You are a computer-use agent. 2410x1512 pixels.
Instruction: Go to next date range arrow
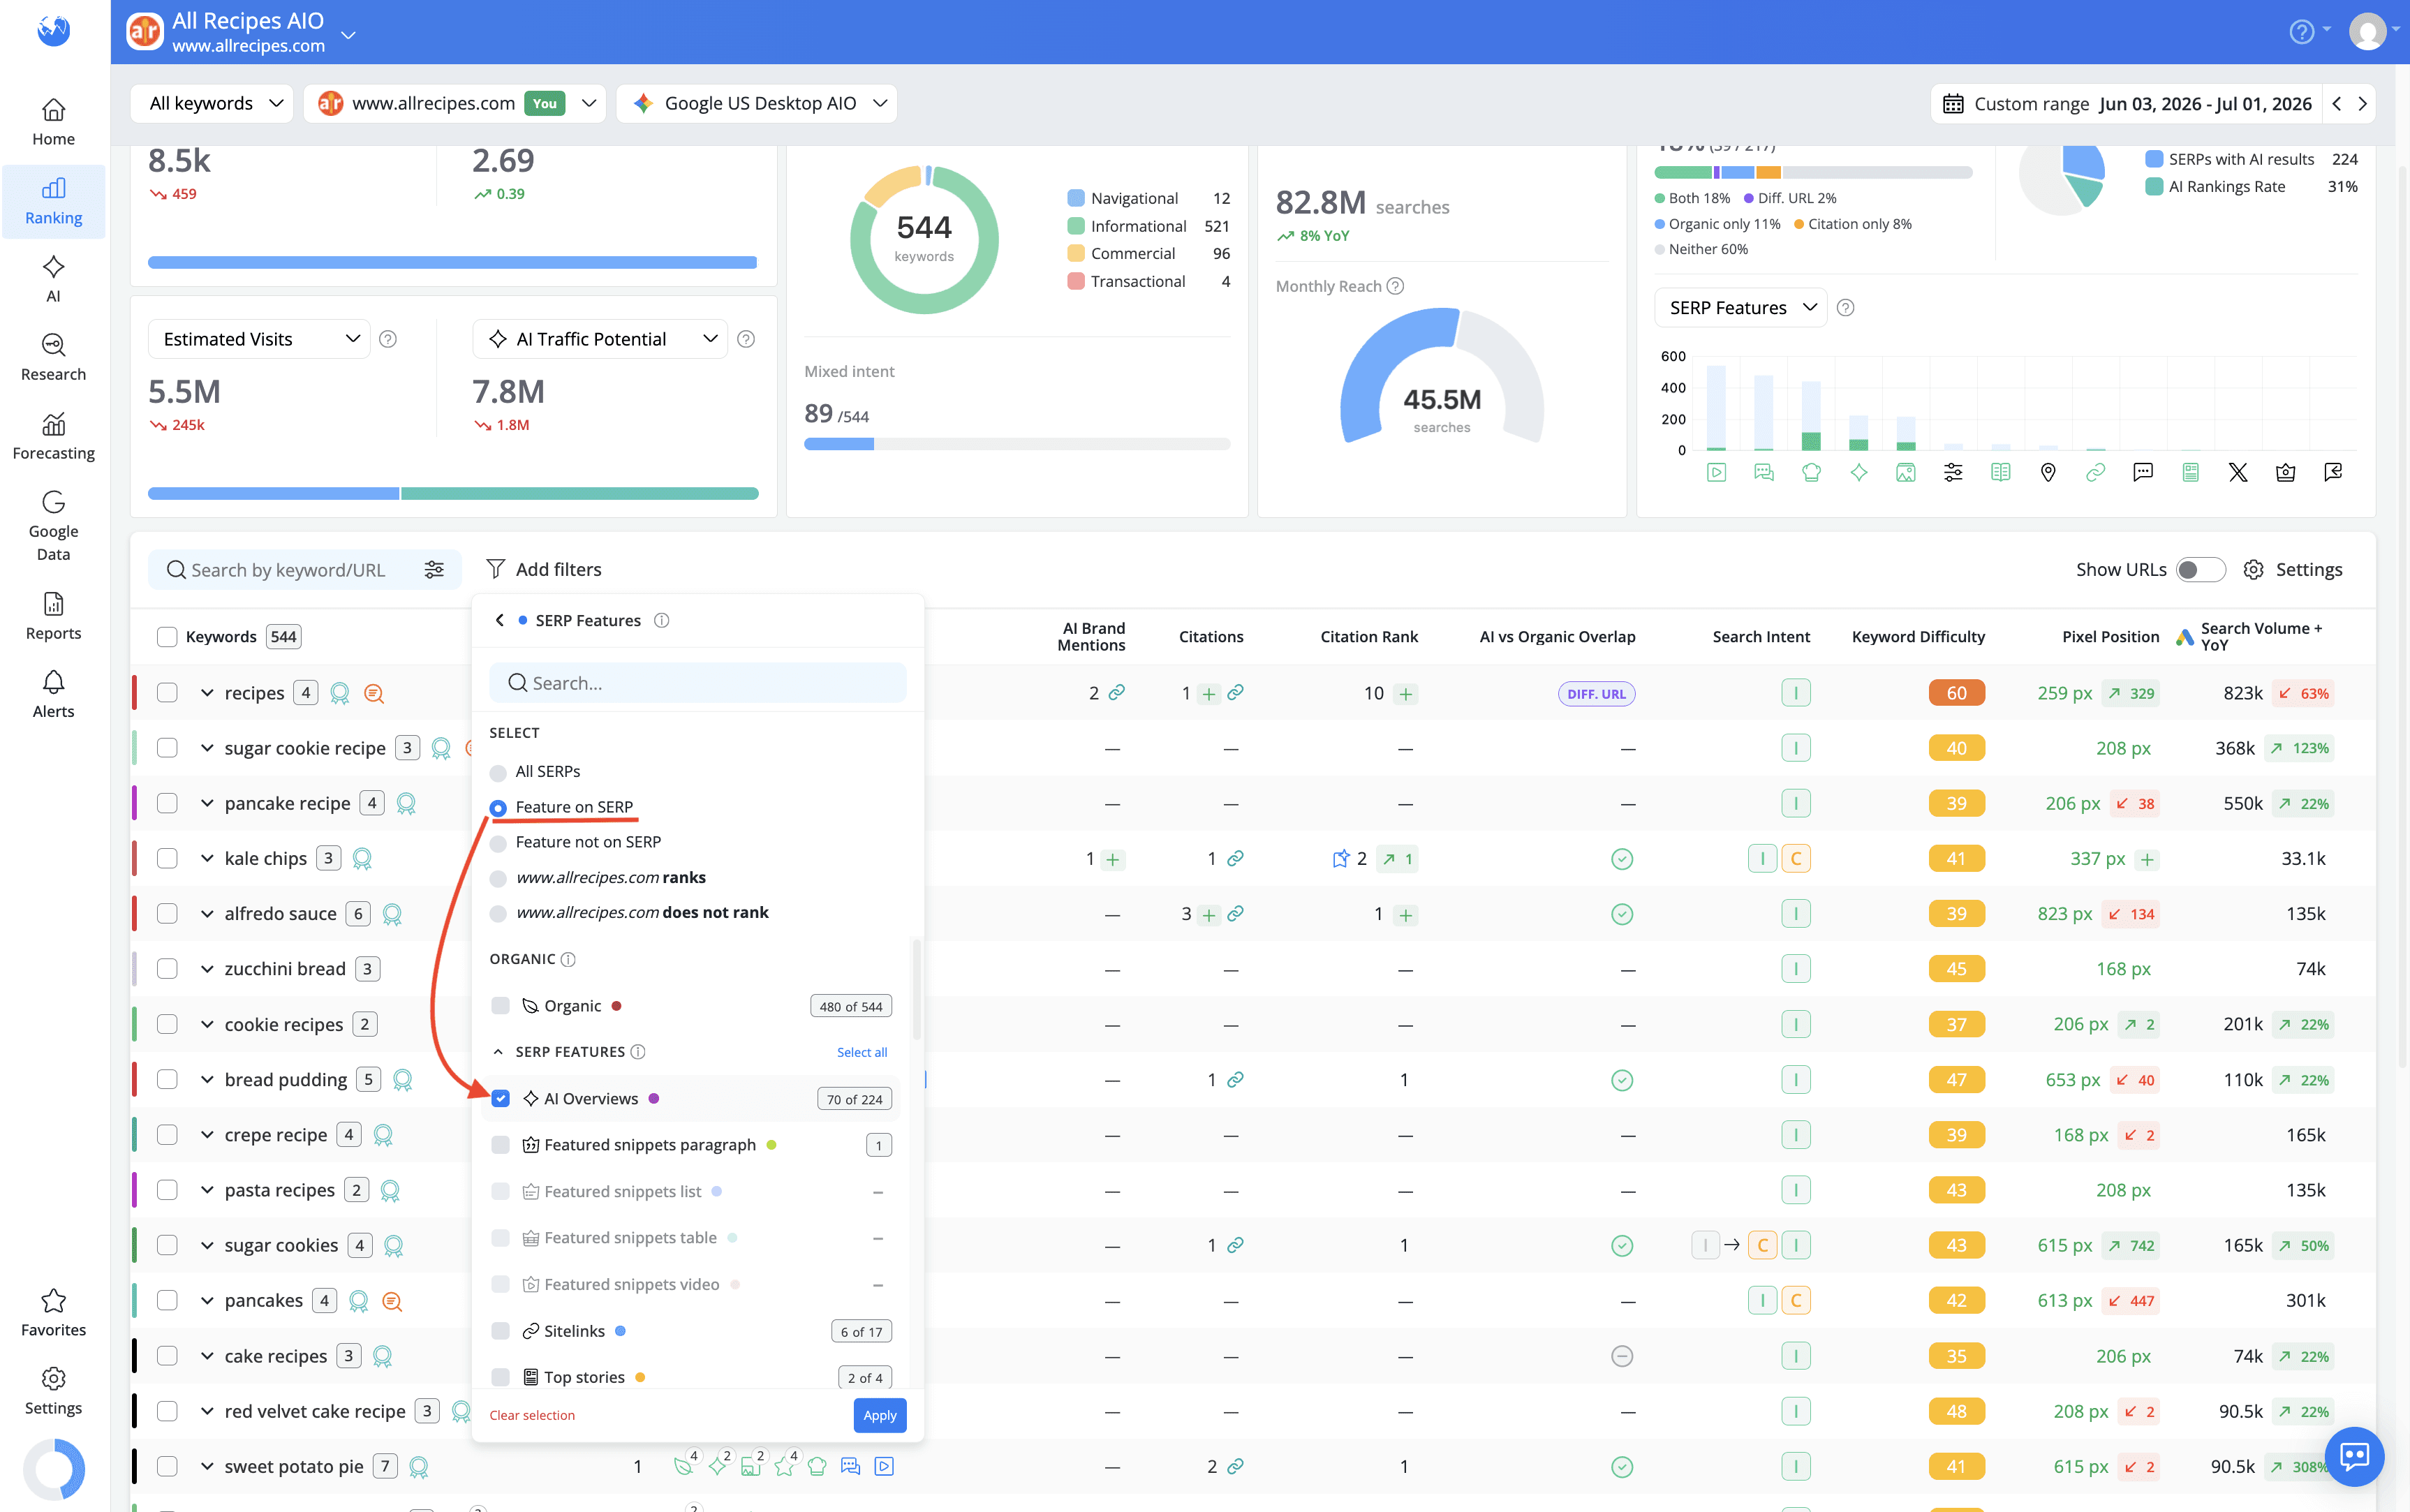[x=2363, y=104]
